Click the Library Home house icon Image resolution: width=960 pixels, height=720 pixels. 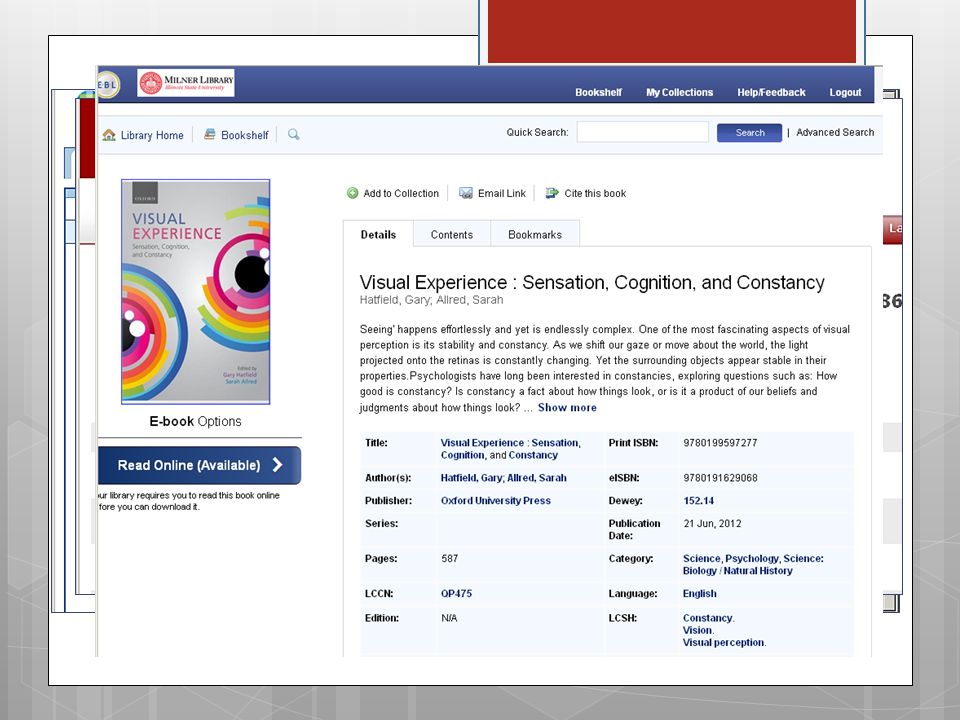click(109, 135)
